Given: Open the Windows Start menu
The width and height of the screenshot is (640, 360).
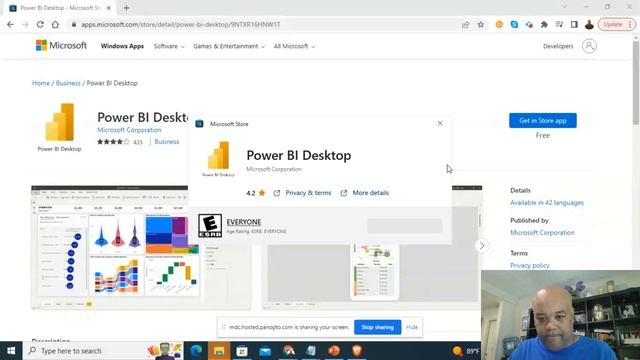Looking at the screenshot, I should click(x=11, y=351).
